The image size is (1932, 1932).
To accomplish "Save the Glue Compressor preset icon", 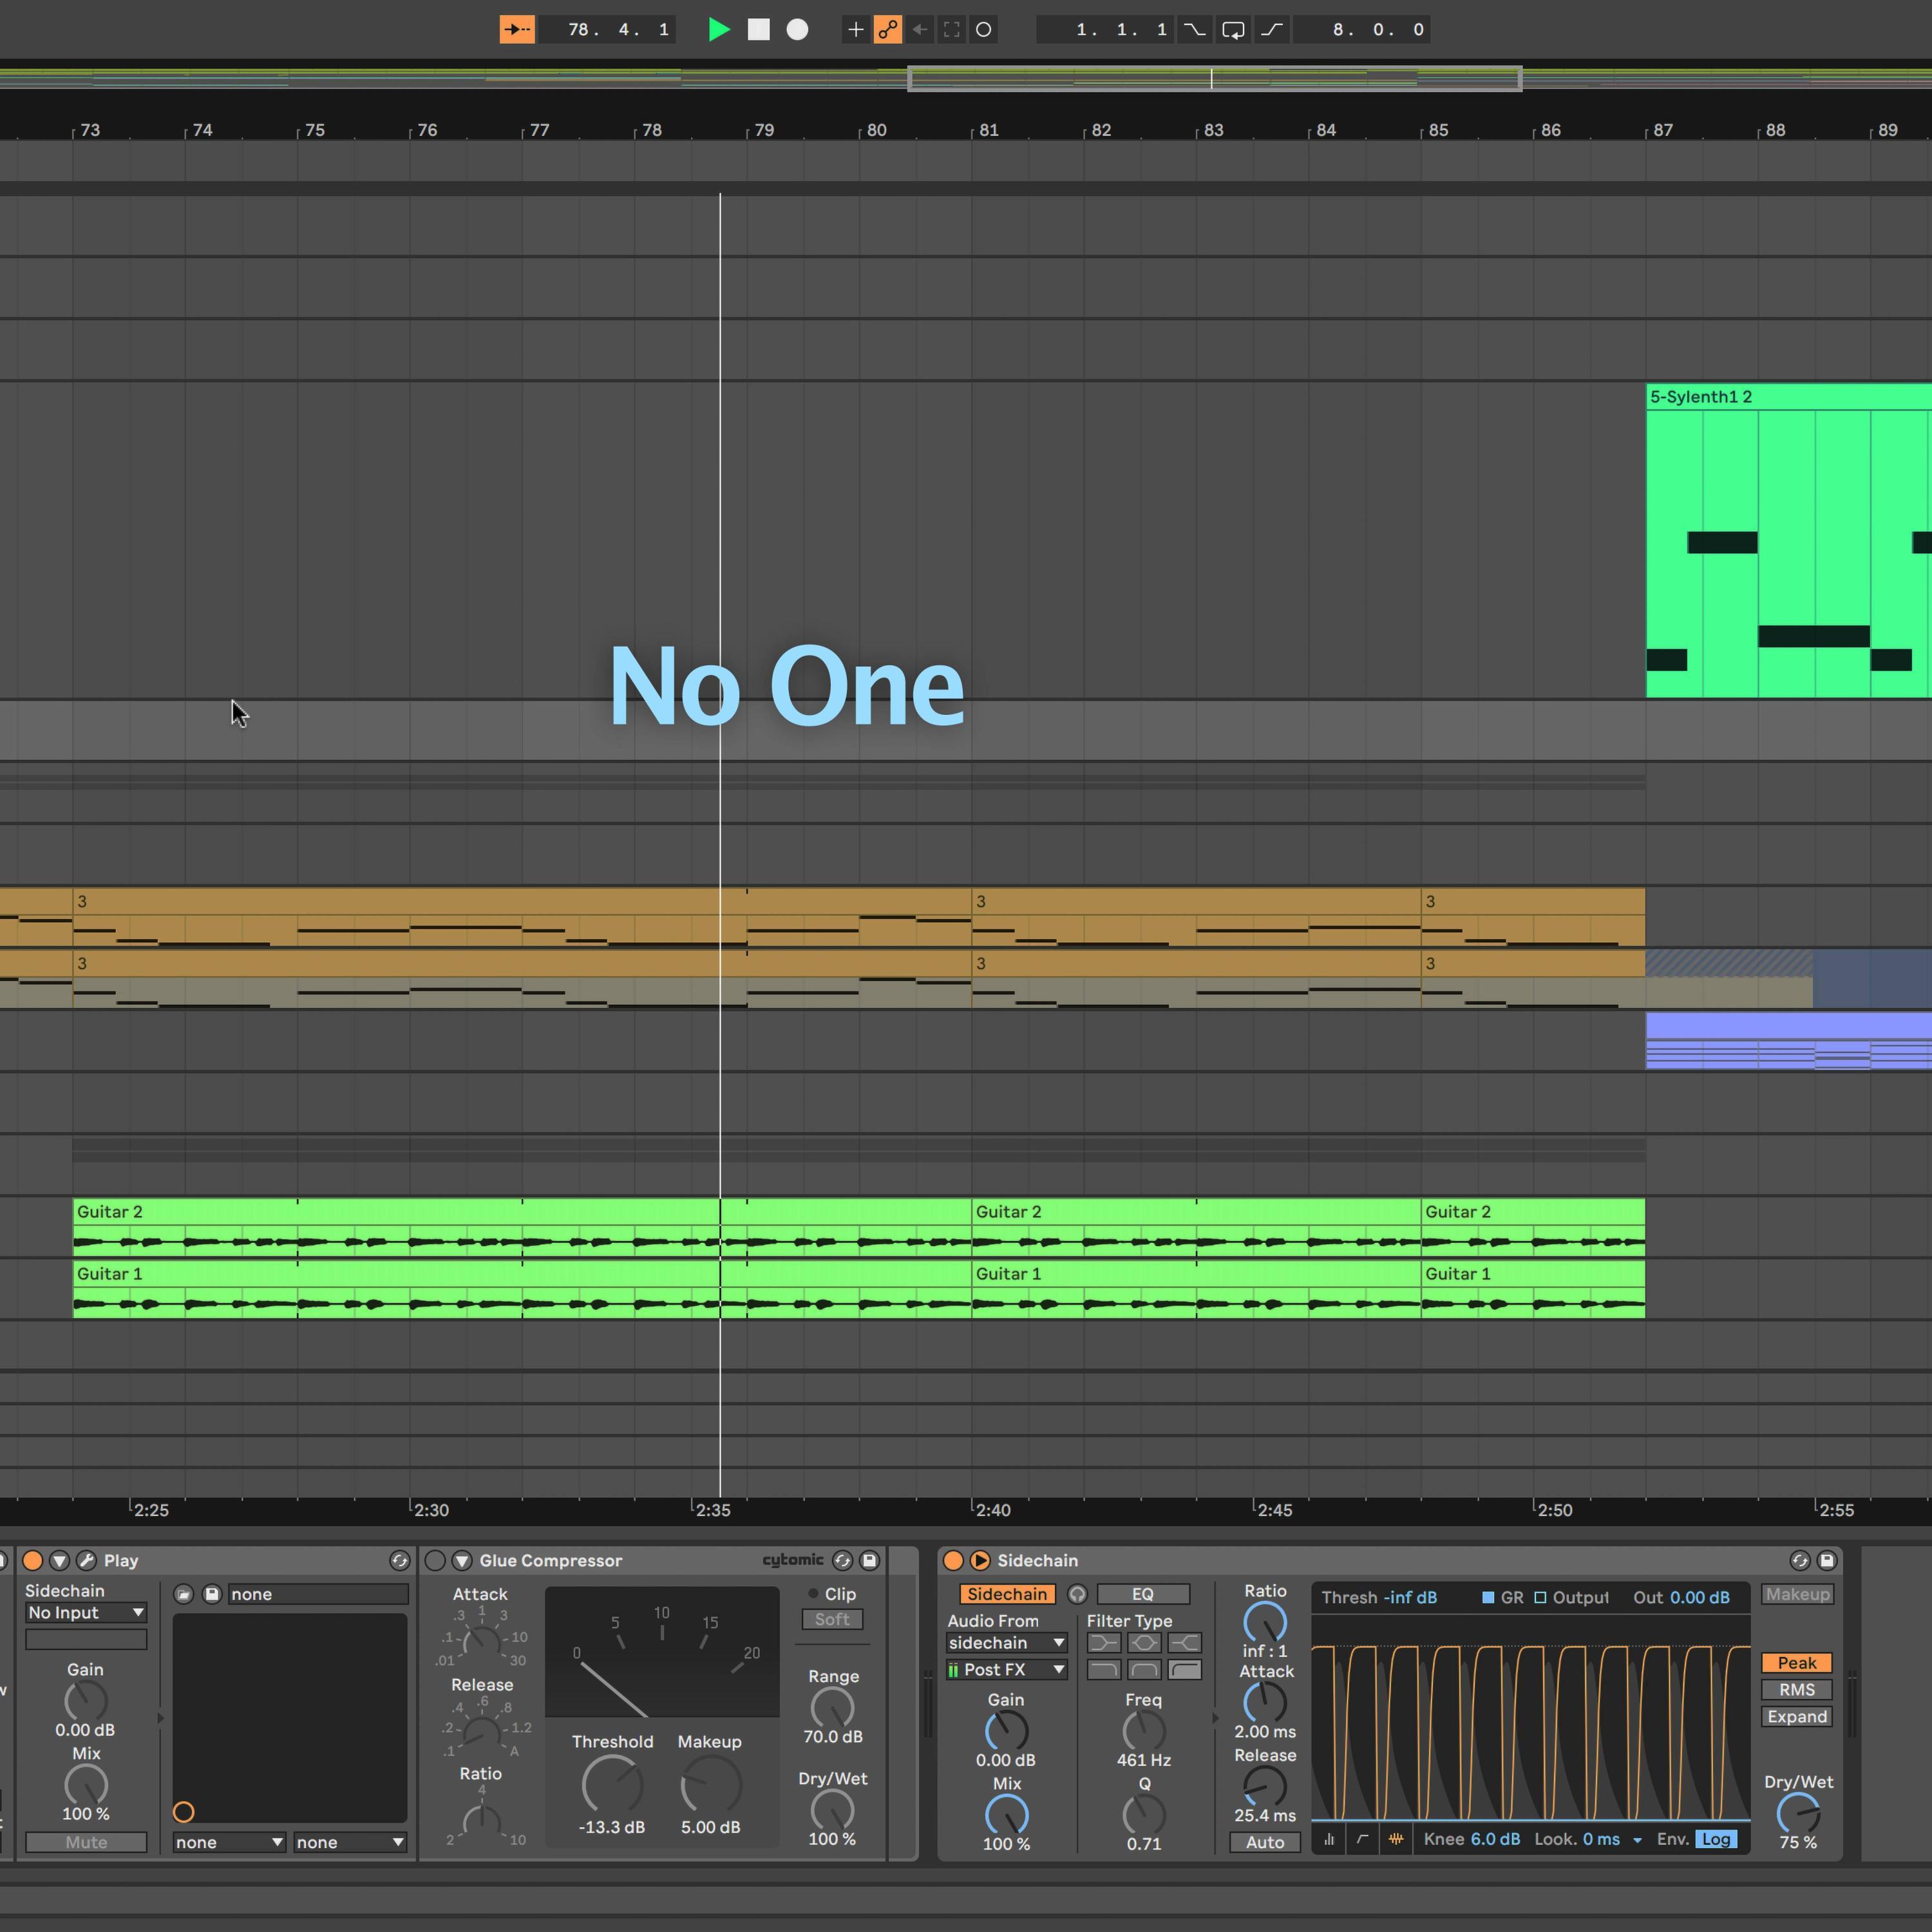I will pyautogui.click(x=870, y=1560).
